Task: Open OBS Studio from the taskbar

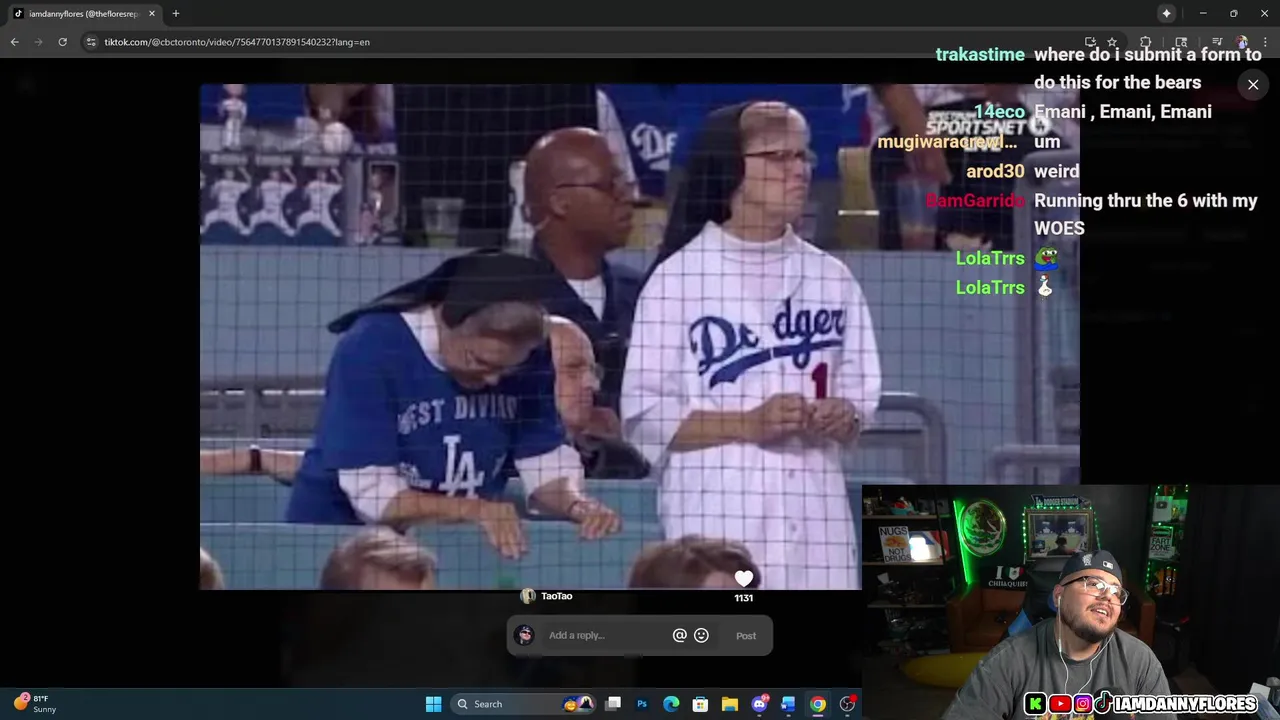Action: click(847, 704)
